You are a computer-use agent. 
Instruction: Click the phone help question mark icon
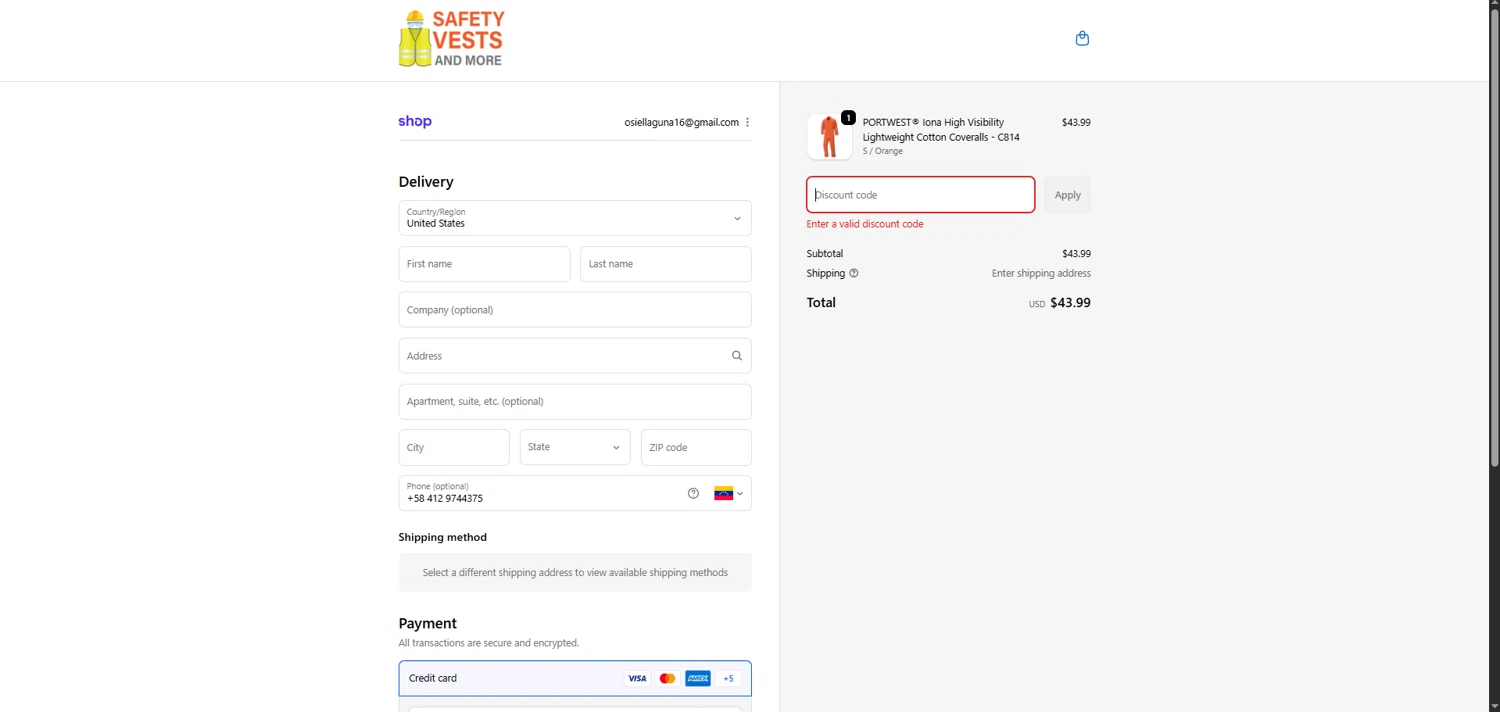tap(693, 493)
